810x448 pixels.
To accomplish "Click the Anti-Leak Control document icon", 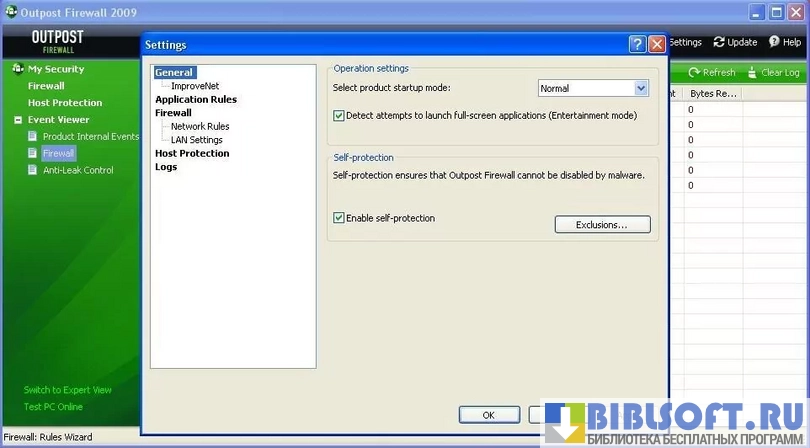I will (x=33, y=171).
